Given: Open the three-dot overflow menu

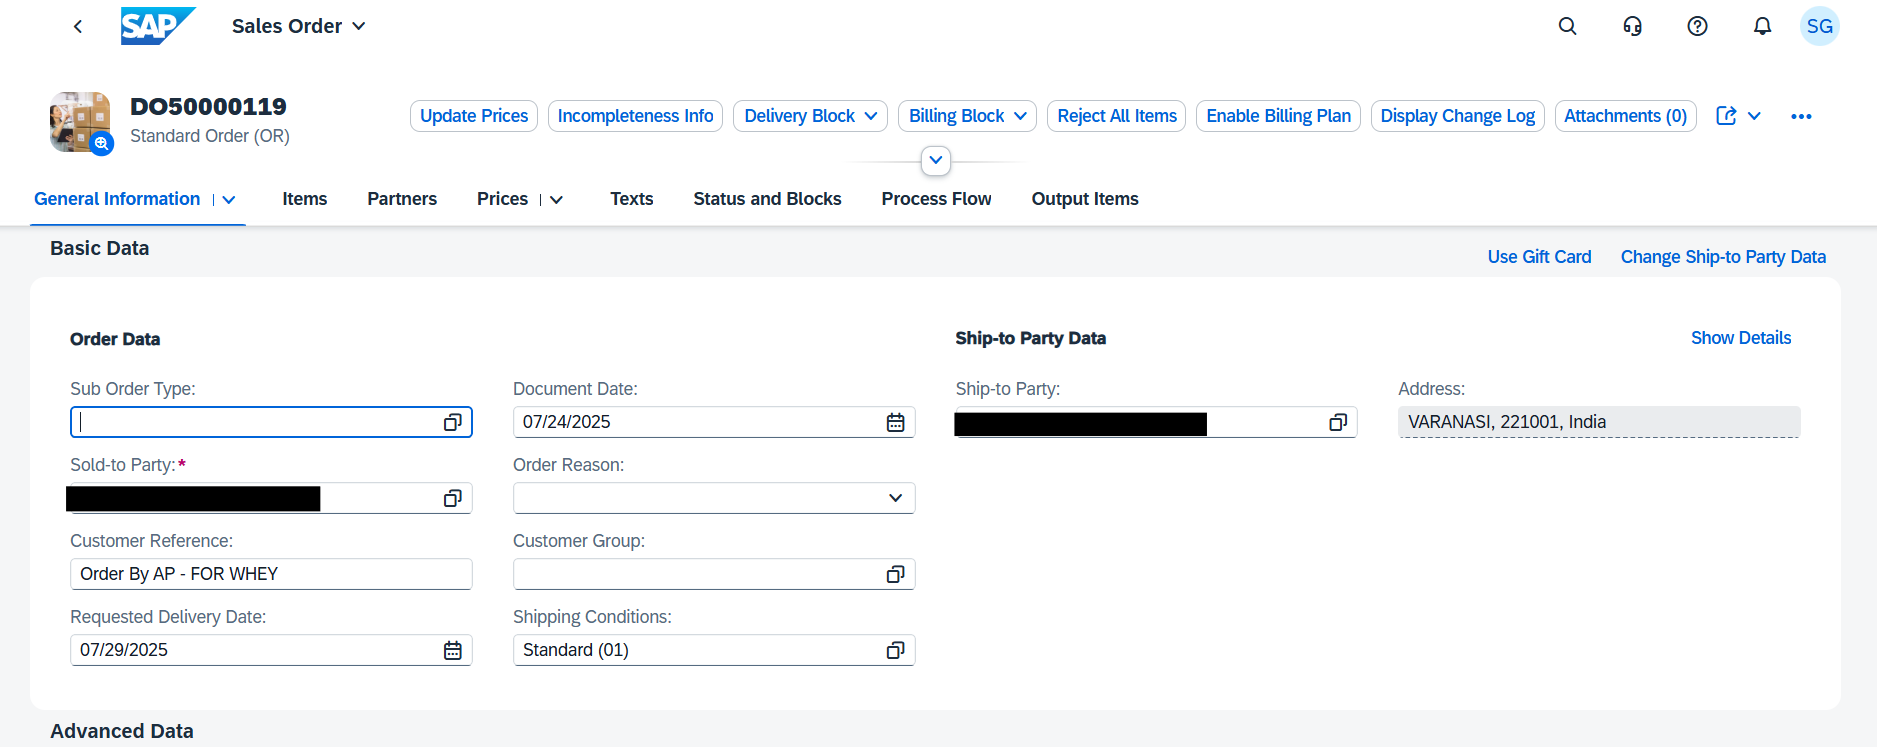Looking at the screenshot, I should 1801,117.
